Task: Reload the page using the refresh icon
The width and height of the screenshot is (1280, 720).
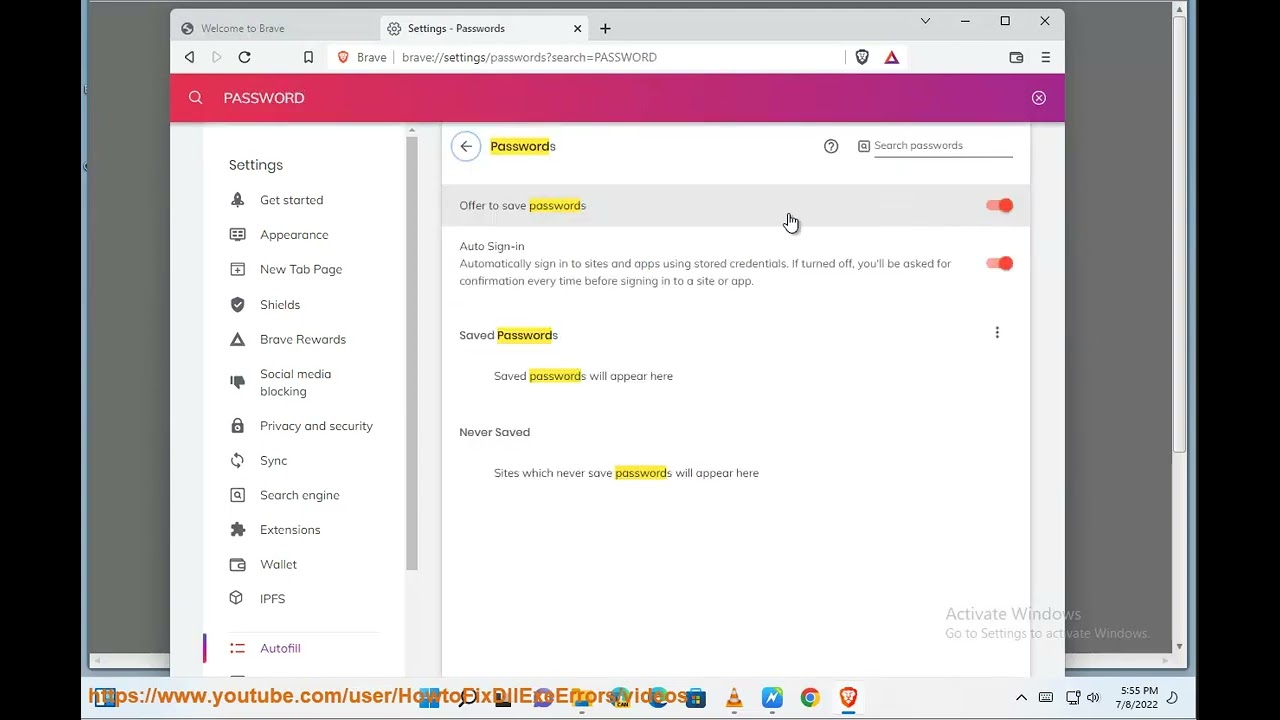Action: pyautogui.click(x=244, y=58)
